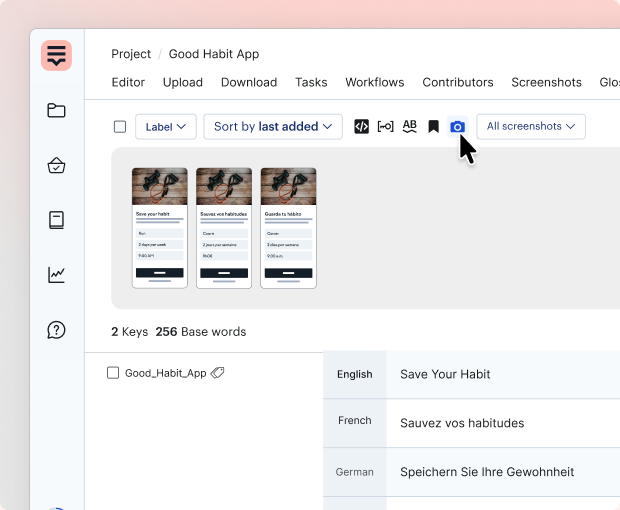Open the glossary book sidebar icon
Viewport: 620px width, 510px height.
click(56, 220)
